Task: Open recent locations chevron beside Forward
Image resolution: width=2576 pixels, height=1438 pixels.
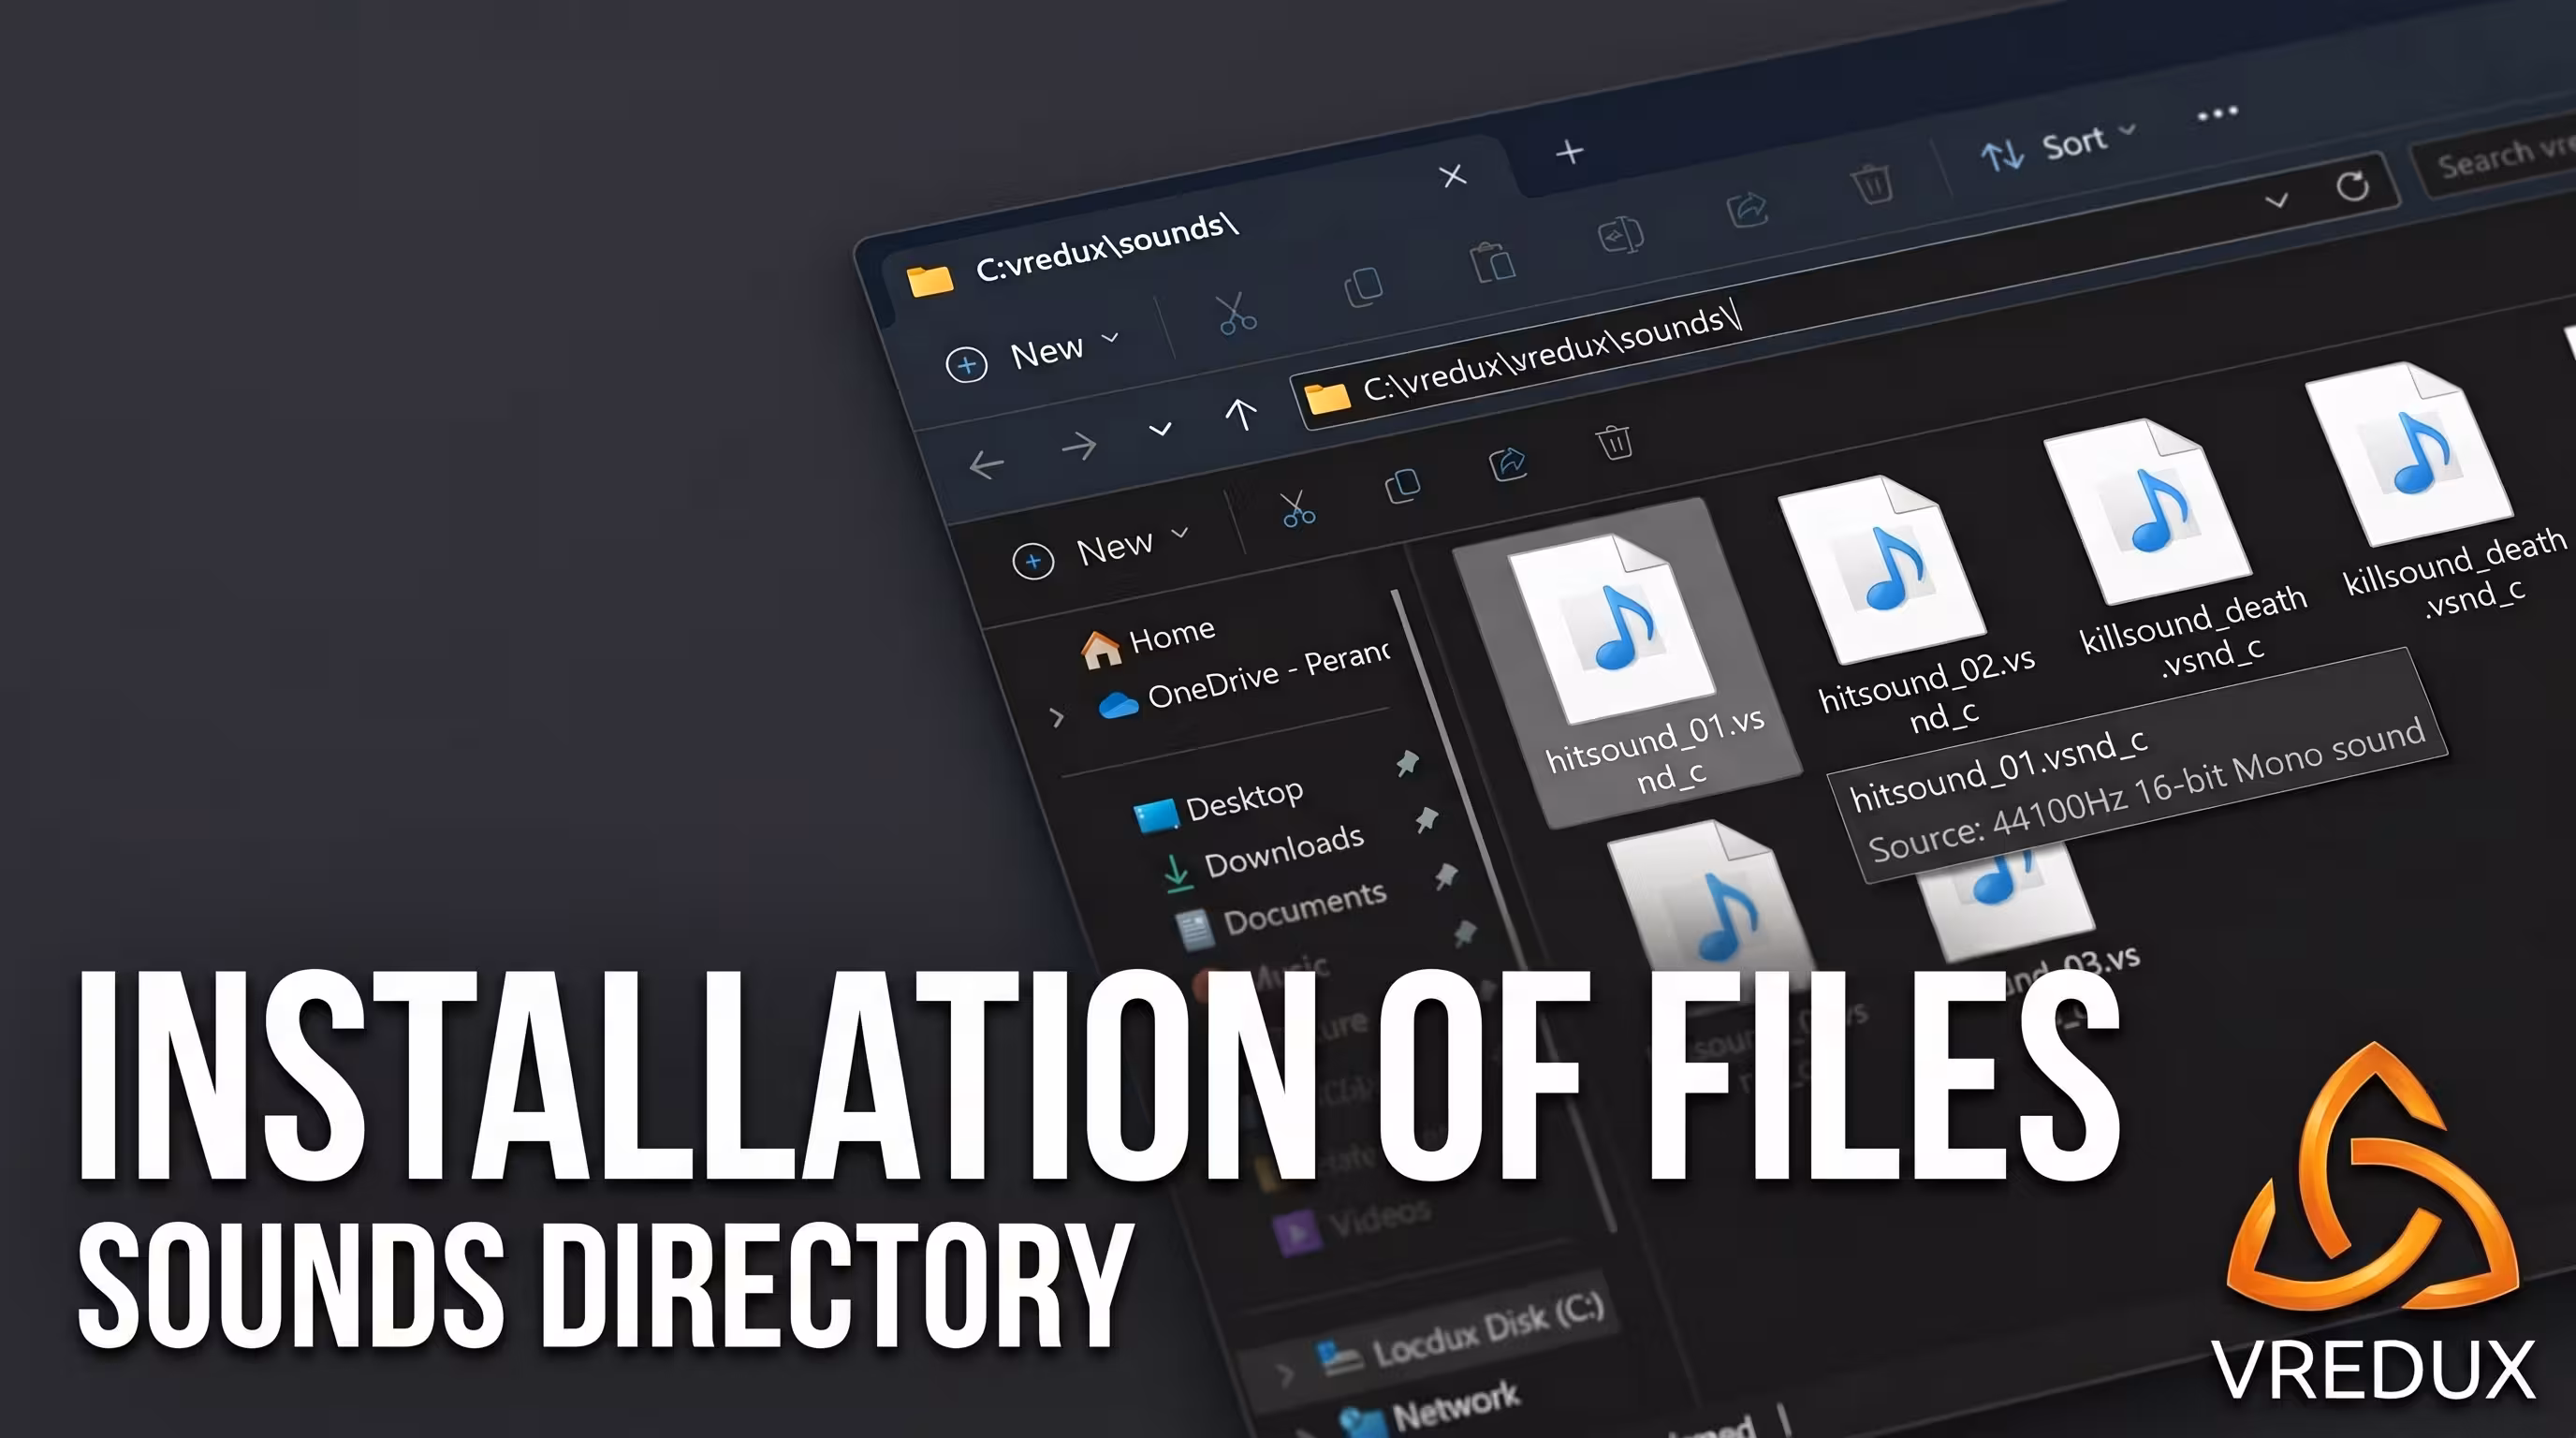Action: 1160,430
